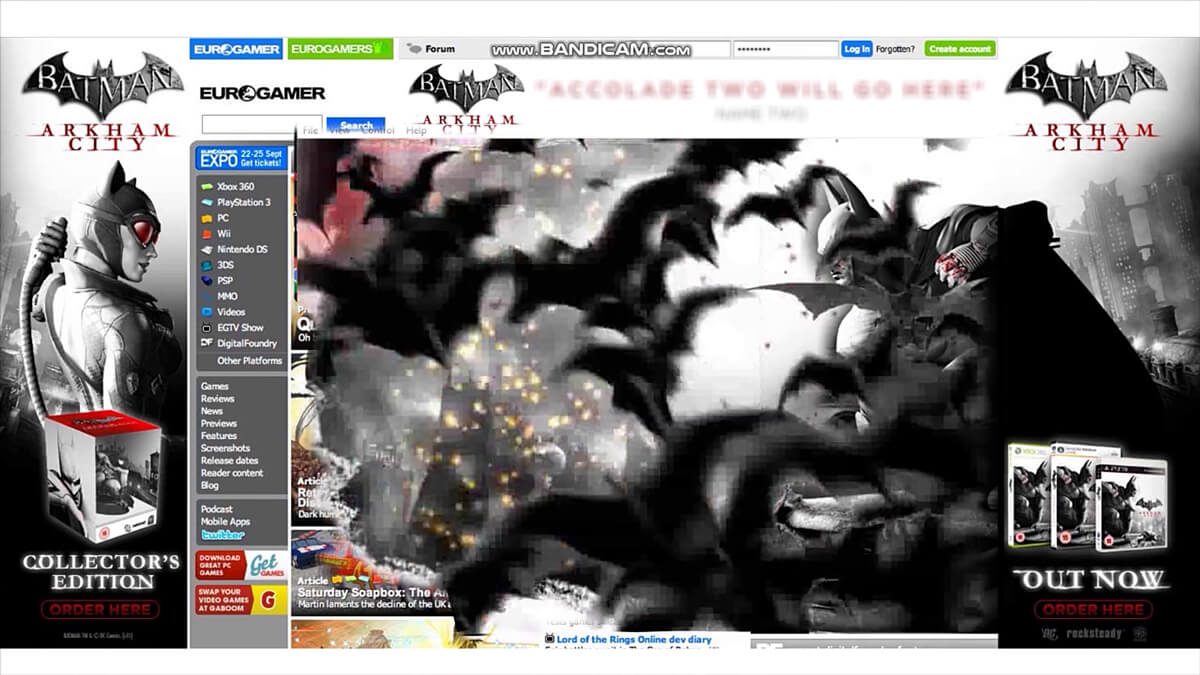Open DigitalFoundry via its DF icon
The height and width of the screenshot is (675, 1200).
click(206, 344)
